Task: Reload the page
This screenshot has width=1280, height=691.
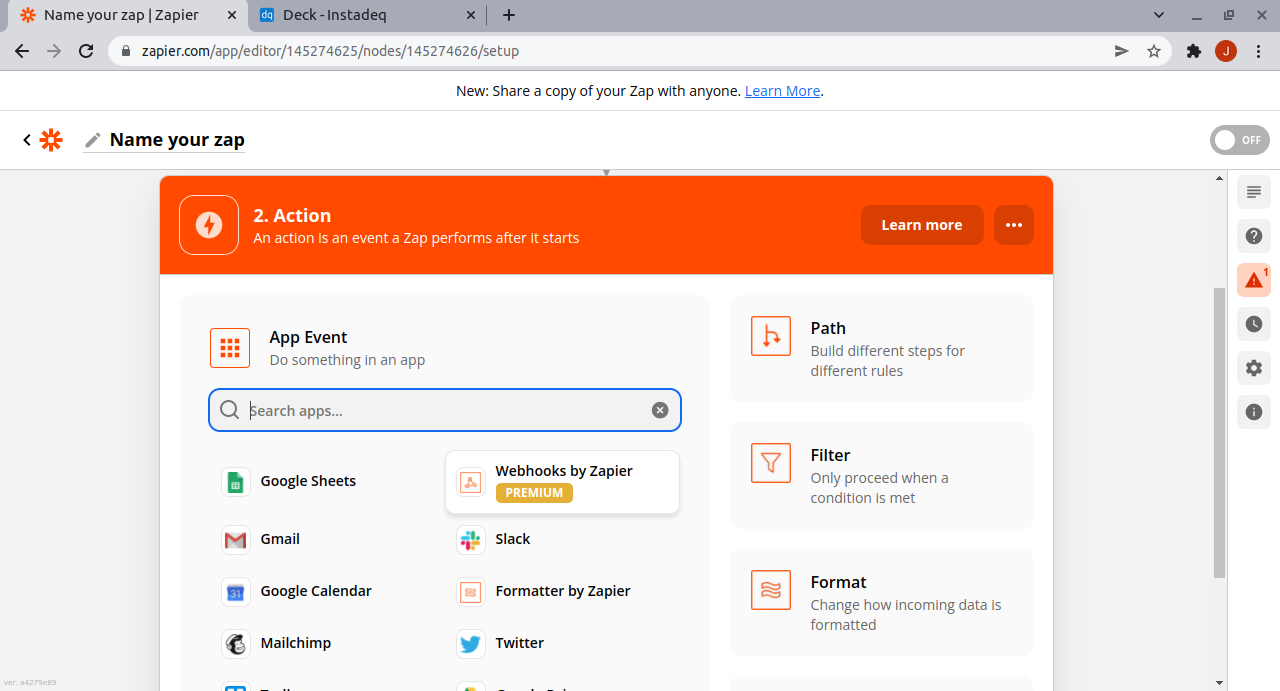Action: point(86,51)
